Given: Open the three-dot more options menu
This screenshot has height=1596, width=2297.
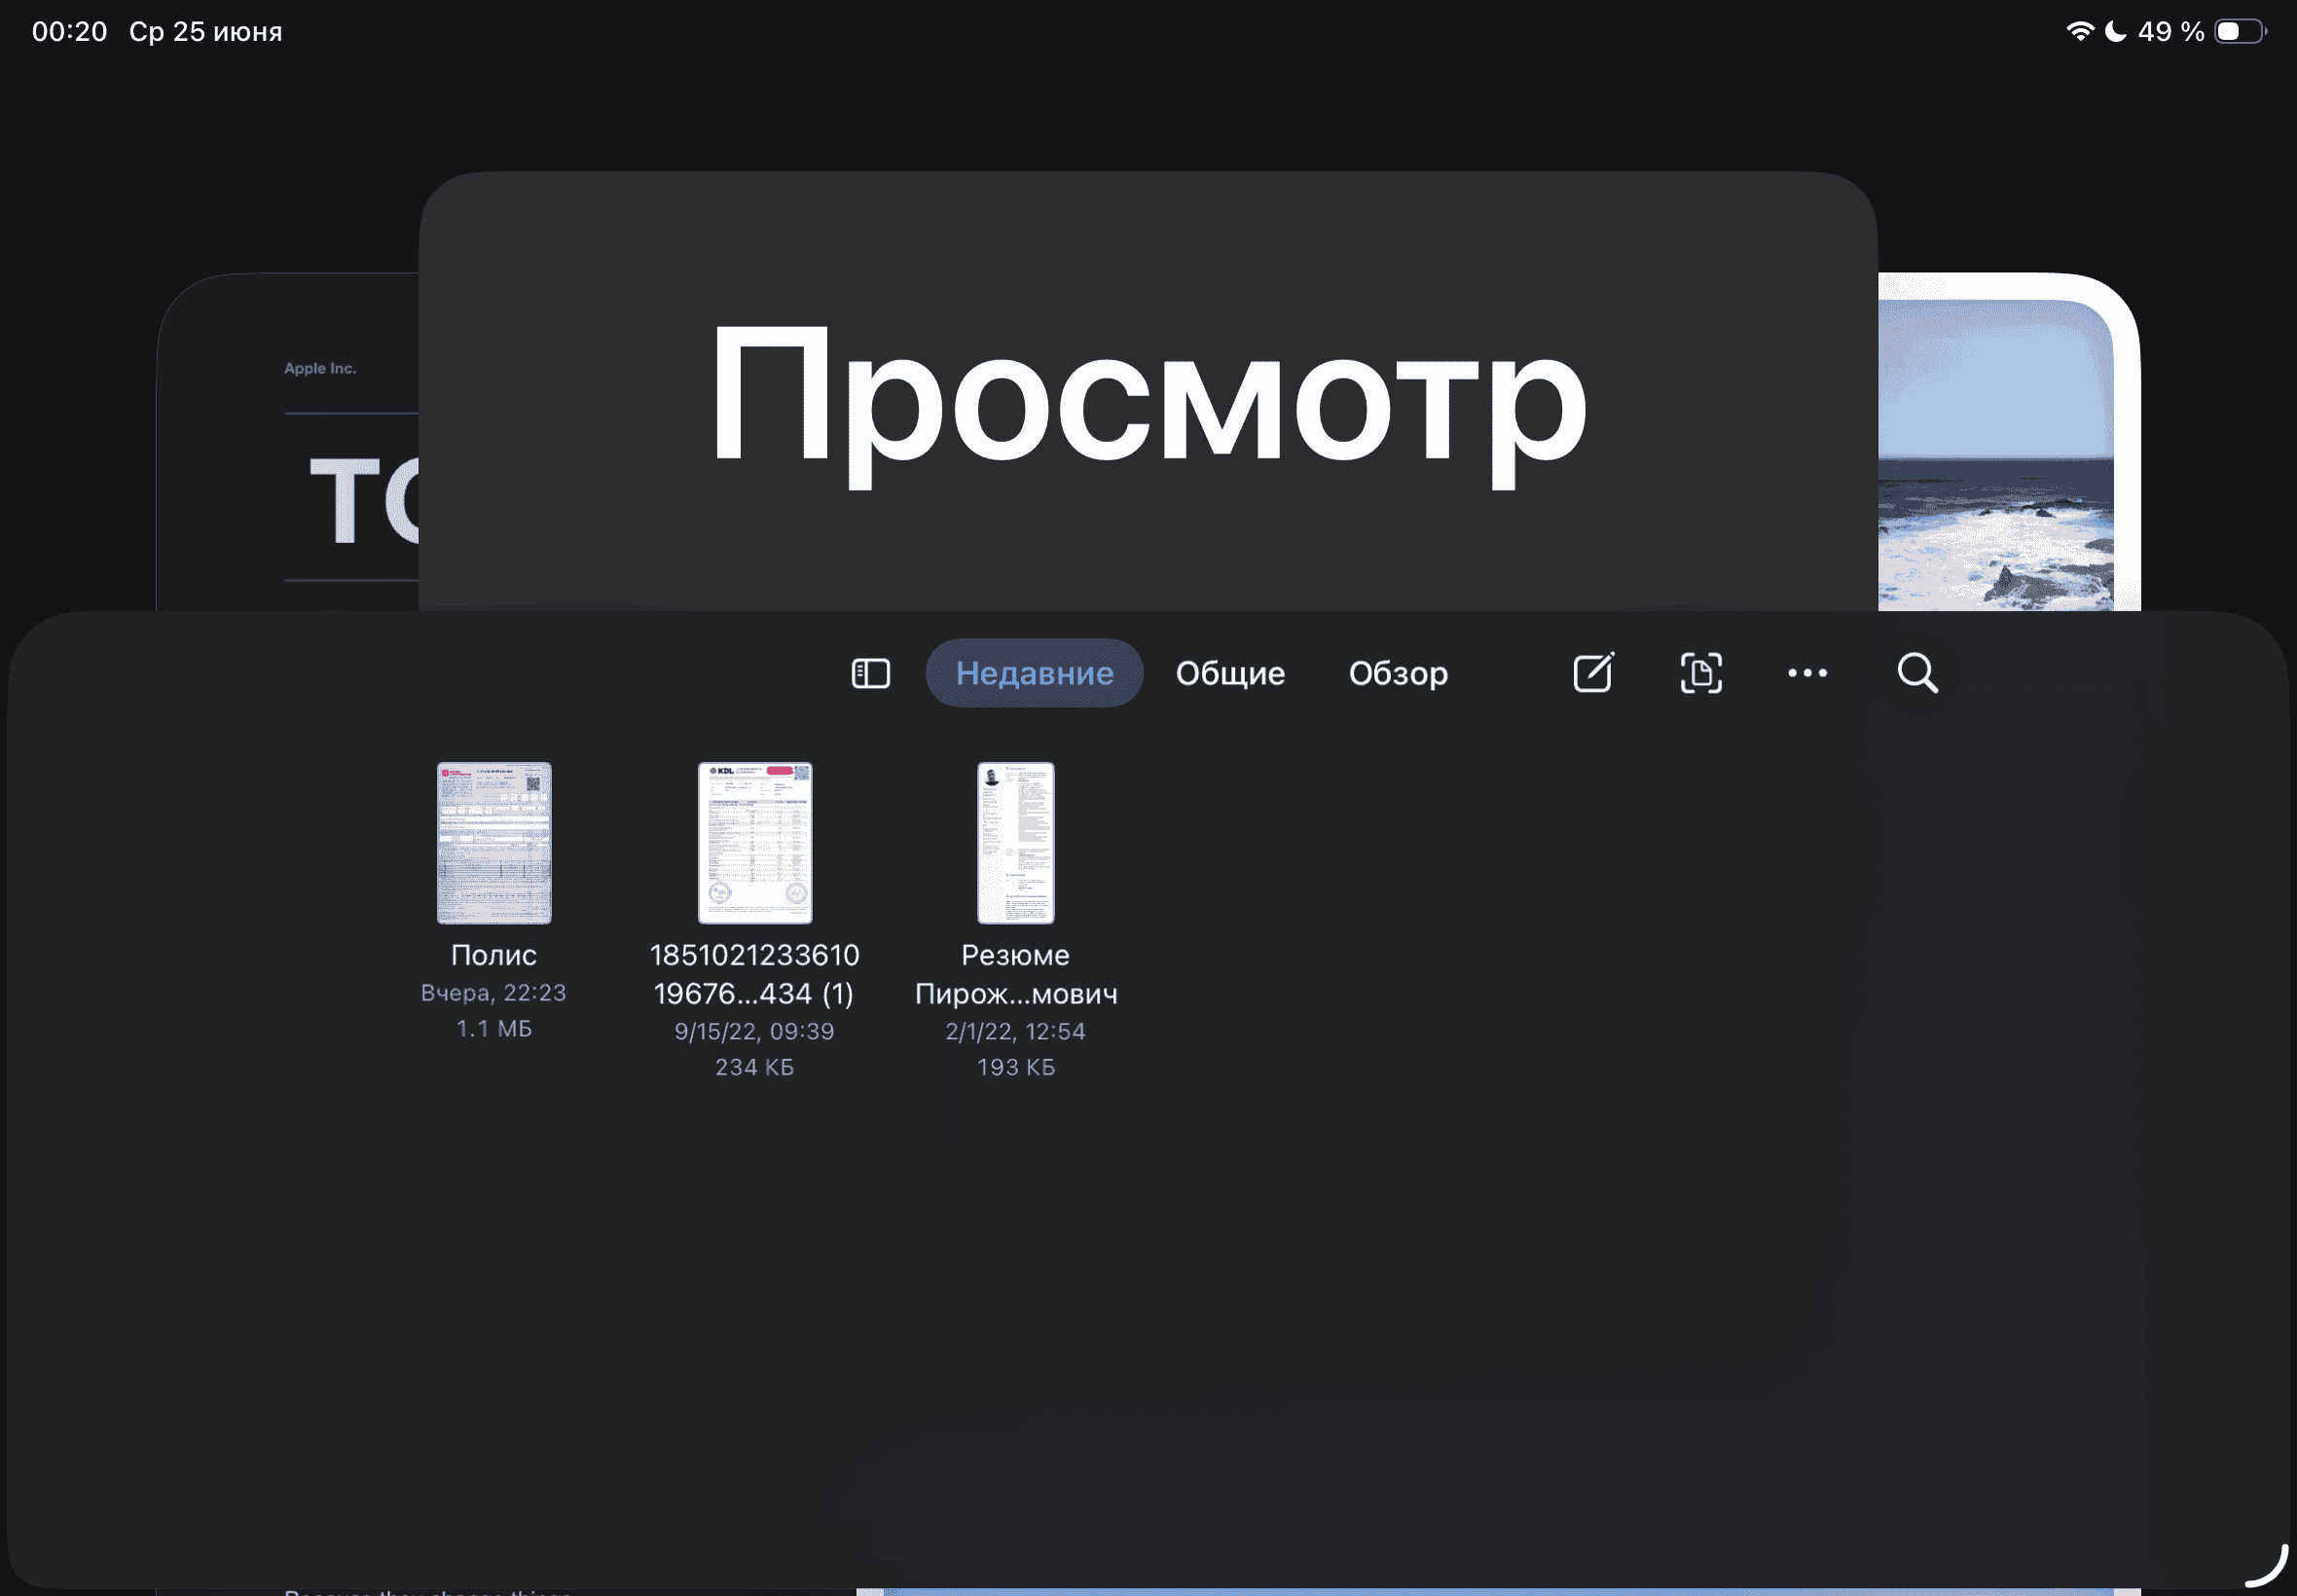Looking at the screenshot, I should click(1807, 673).
